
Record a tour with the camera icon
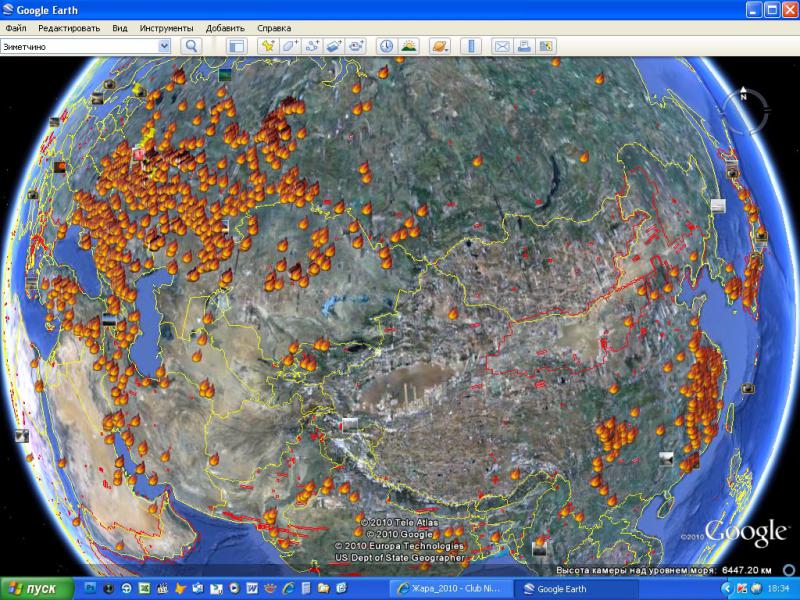pyautogui.click(x=356, y=46)
